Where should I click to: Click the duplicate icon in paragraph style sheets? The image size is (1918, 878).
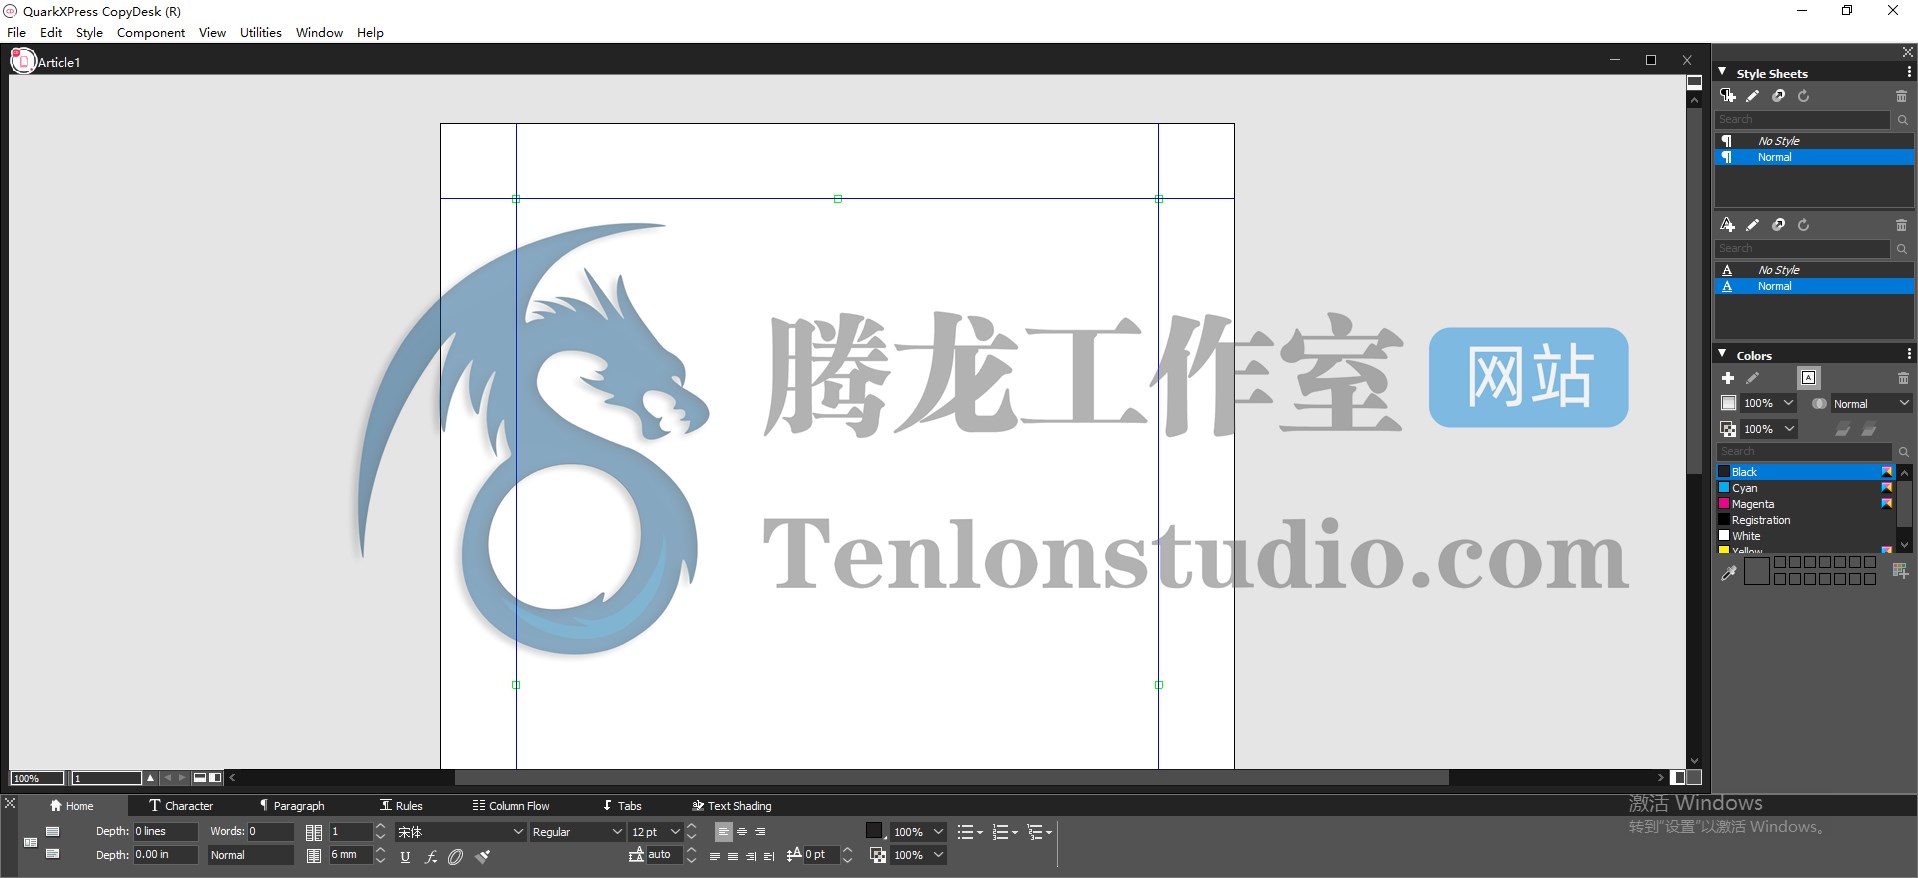1779,96
